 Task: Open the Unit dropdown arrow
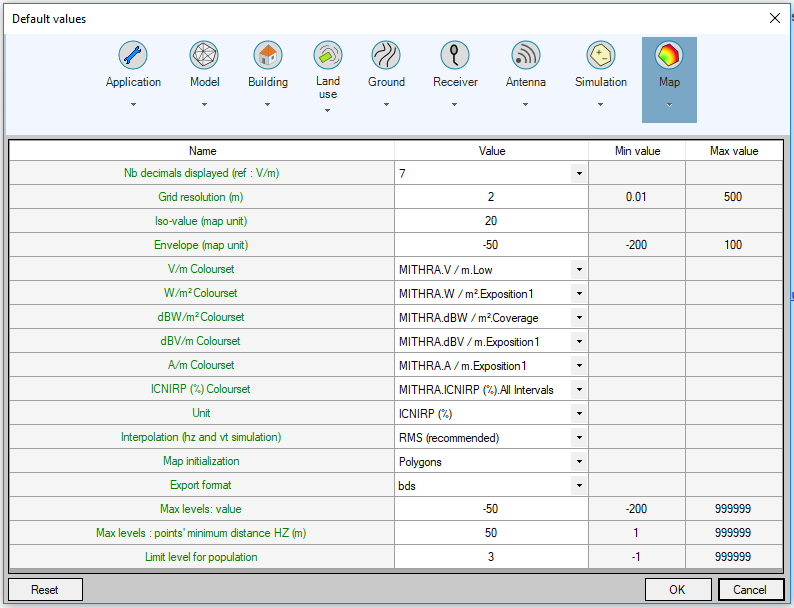pos(579,414)
